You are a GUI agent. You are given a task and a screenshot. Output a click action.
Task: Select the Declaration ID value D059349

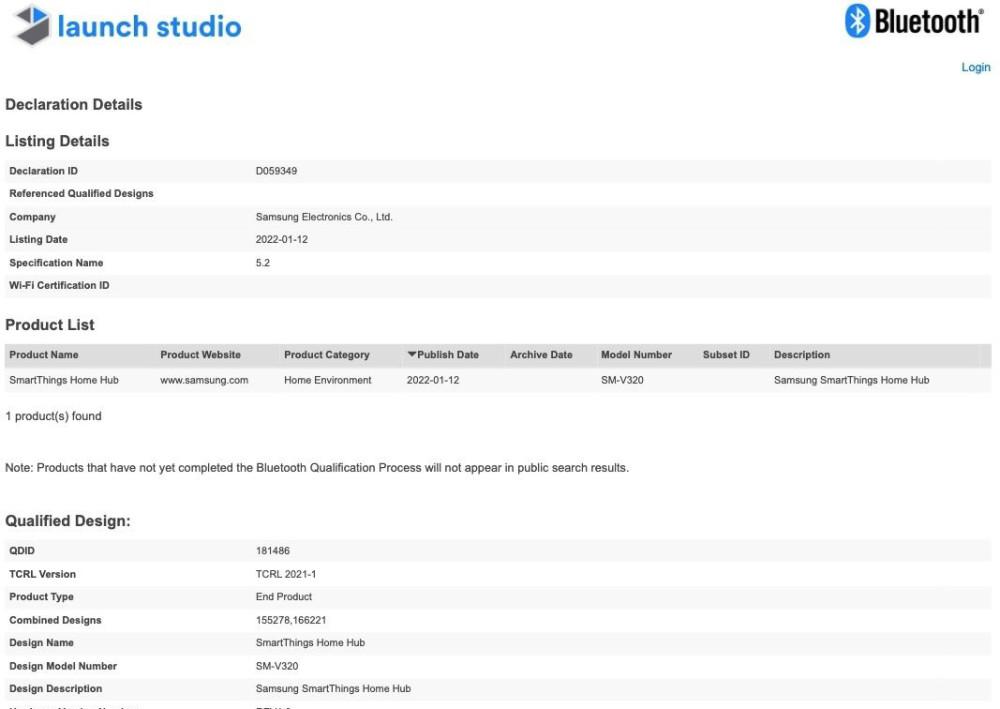click(x=276, y=171)
